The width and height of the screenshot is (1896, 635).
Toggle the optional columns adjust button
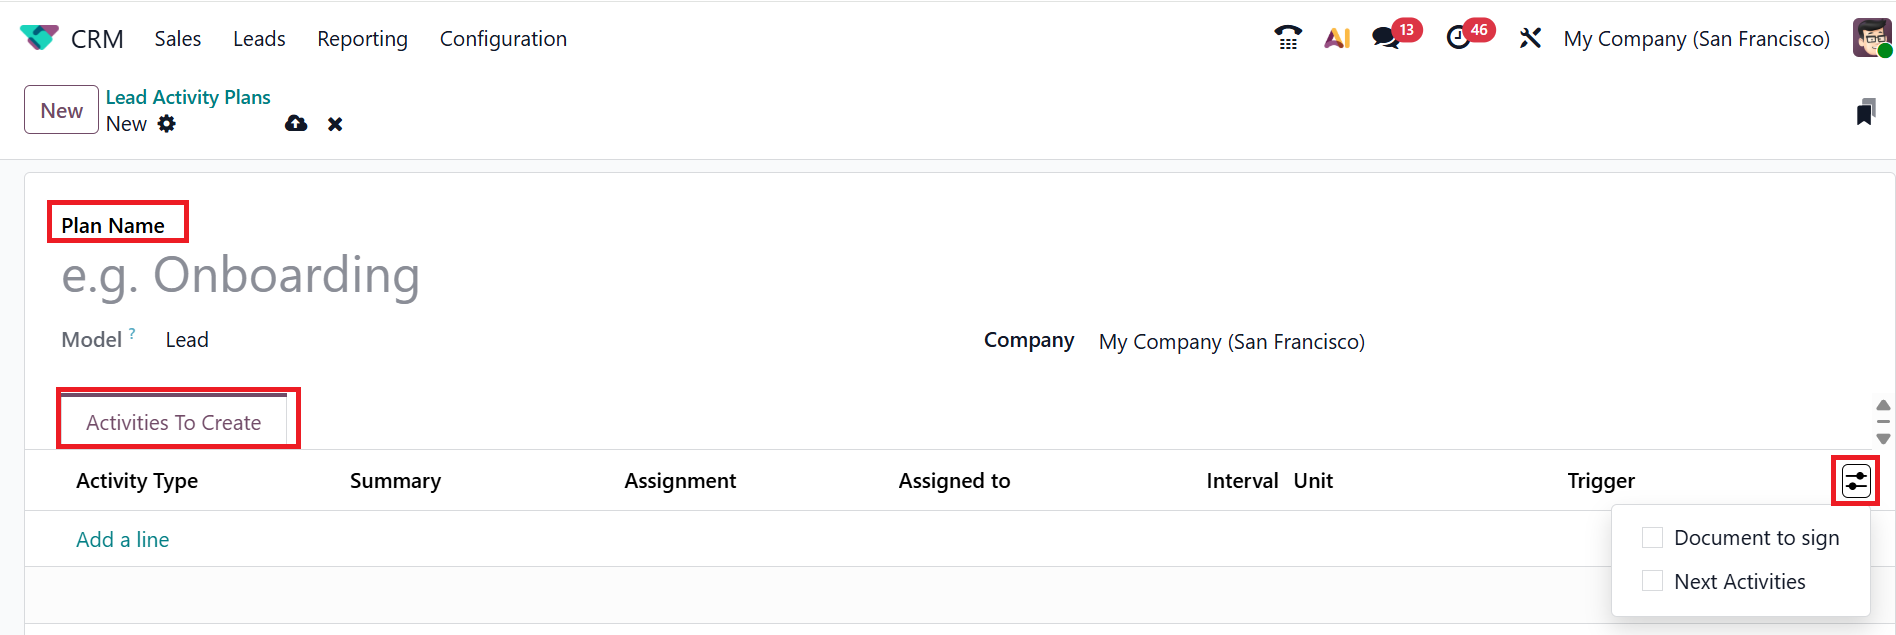point(1856,481)
